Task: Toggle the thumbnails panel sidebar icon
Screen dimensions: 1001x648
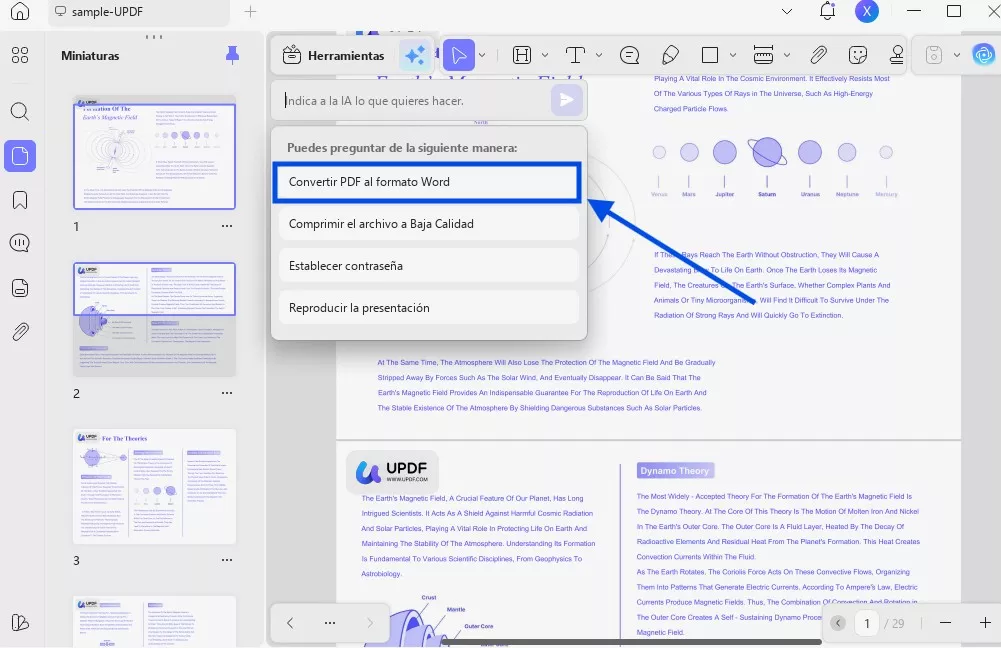Action: (x=20, y=155)
